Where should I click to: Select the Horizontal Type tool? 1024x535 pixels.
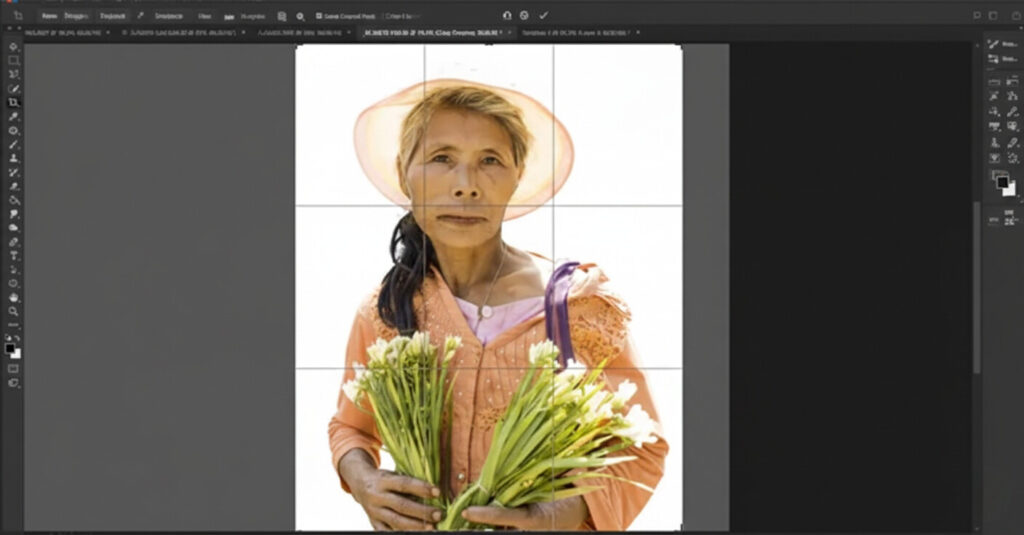click(x=13, y=255)
